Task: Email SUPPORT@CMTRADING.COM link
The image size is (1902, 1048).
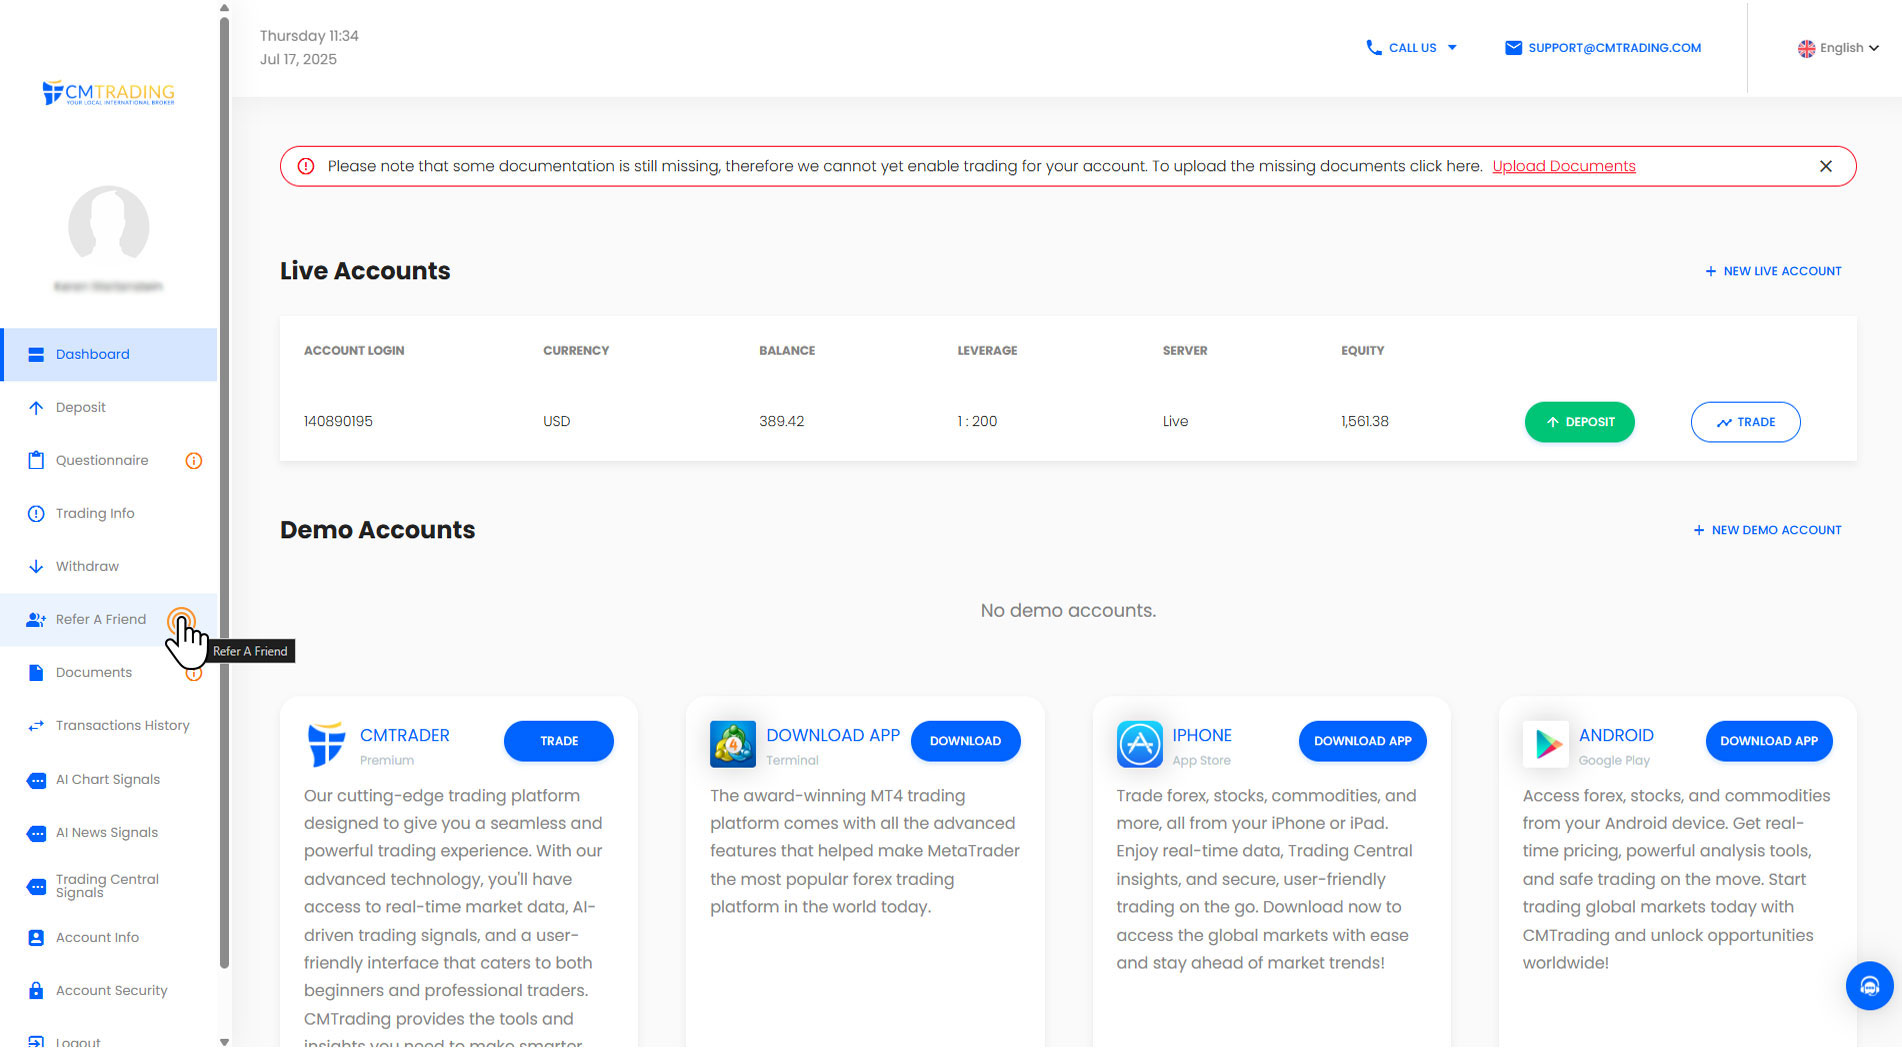Action: (1614, 48)
